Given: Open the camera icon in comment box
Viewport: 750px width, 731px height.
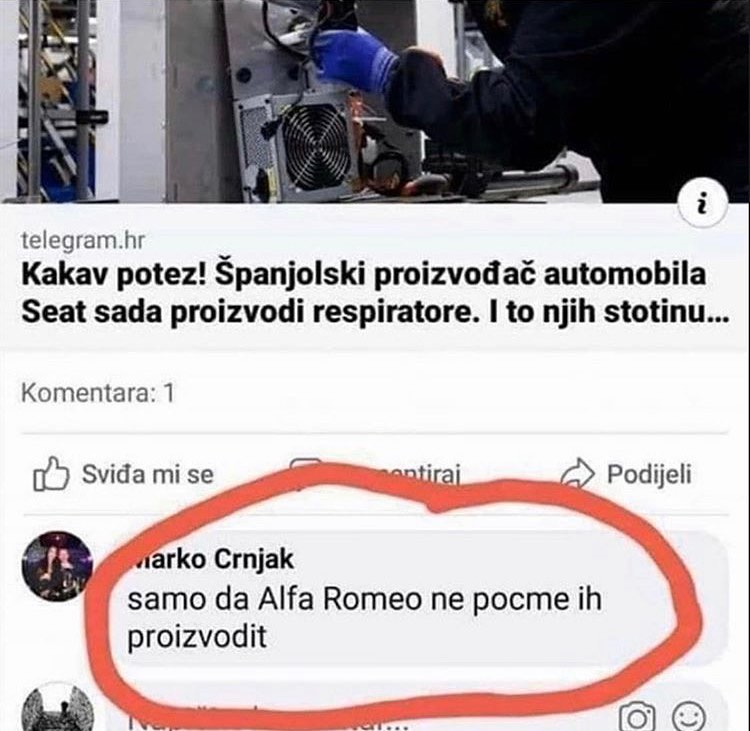Looking at the screenshot, I should click(x=637, y=717).
